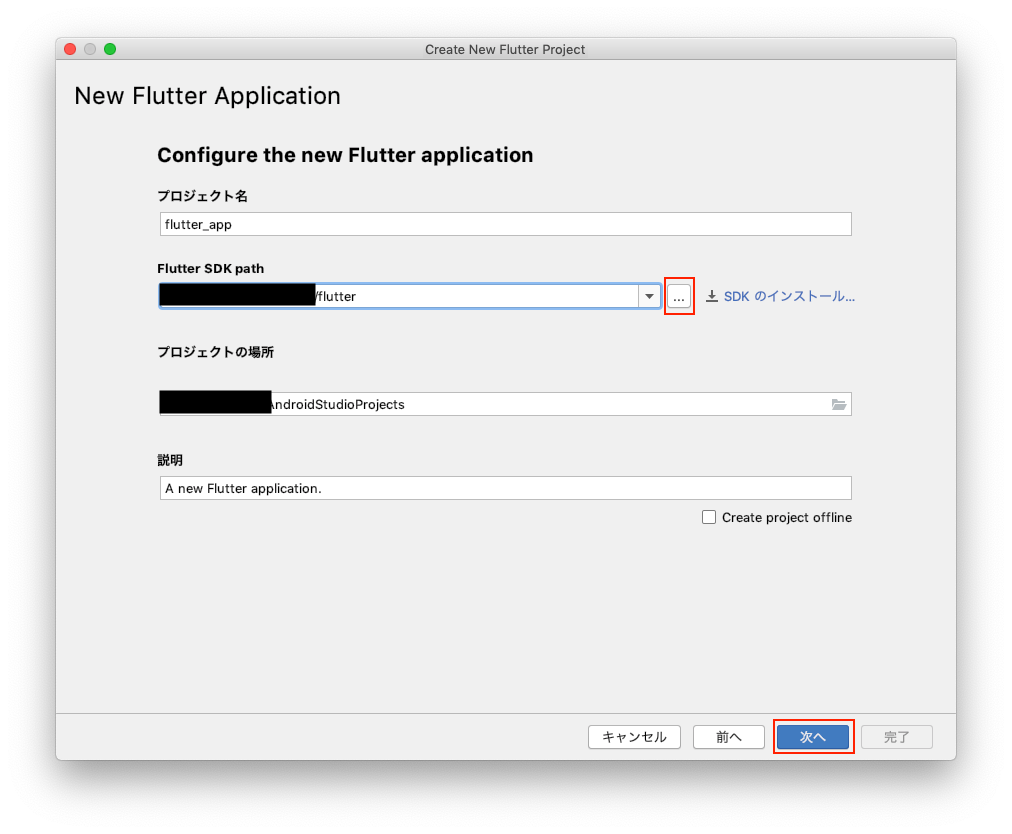Image resolution: width=1012 pixels, height=834 pixels.
Task: Click the yellow minimize button
Action: click(x=89, y=47)
